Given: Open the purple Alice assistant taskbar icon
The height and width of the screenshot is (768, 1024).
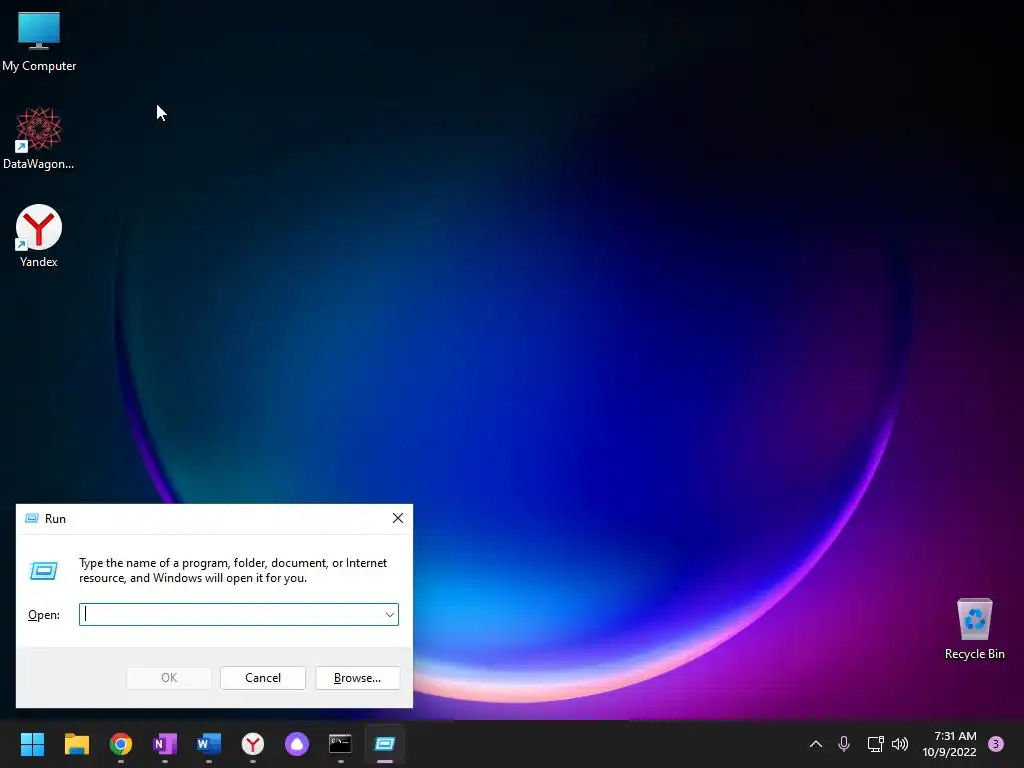Looking at the screenshot, I should pos(296,744).
